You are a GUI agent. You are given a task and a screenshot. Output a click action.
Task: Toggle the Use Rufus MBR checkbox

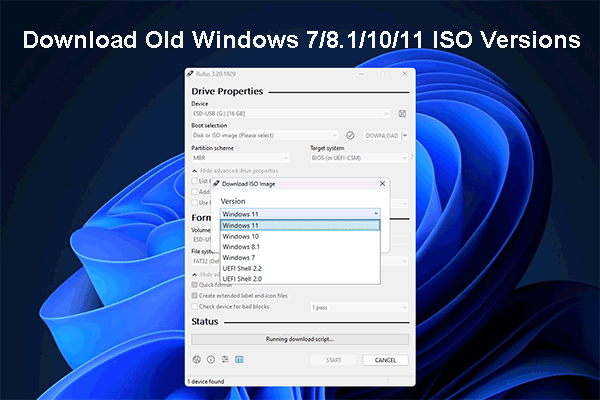pos(195,202)
